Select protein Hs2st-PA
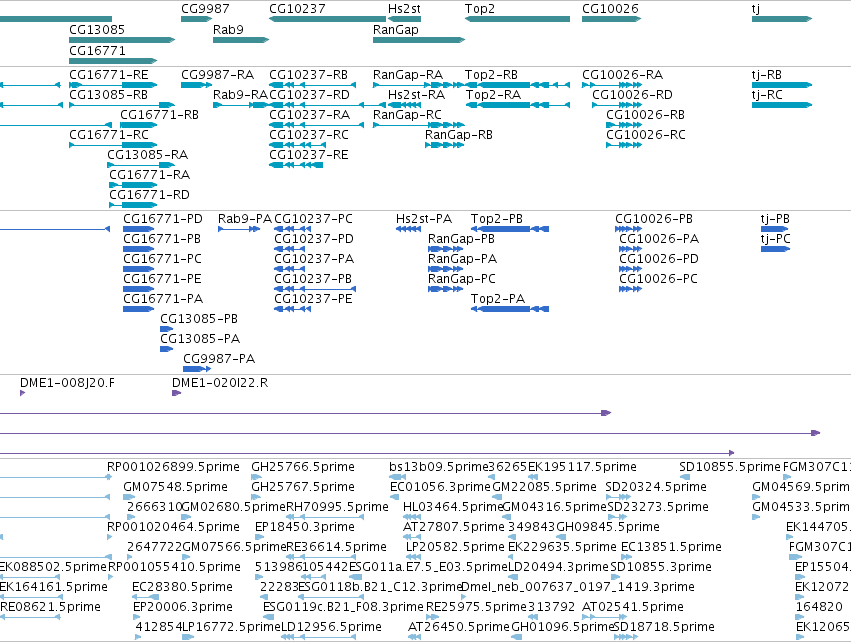This screenshot has height=642, width=851. click(424, 219)
